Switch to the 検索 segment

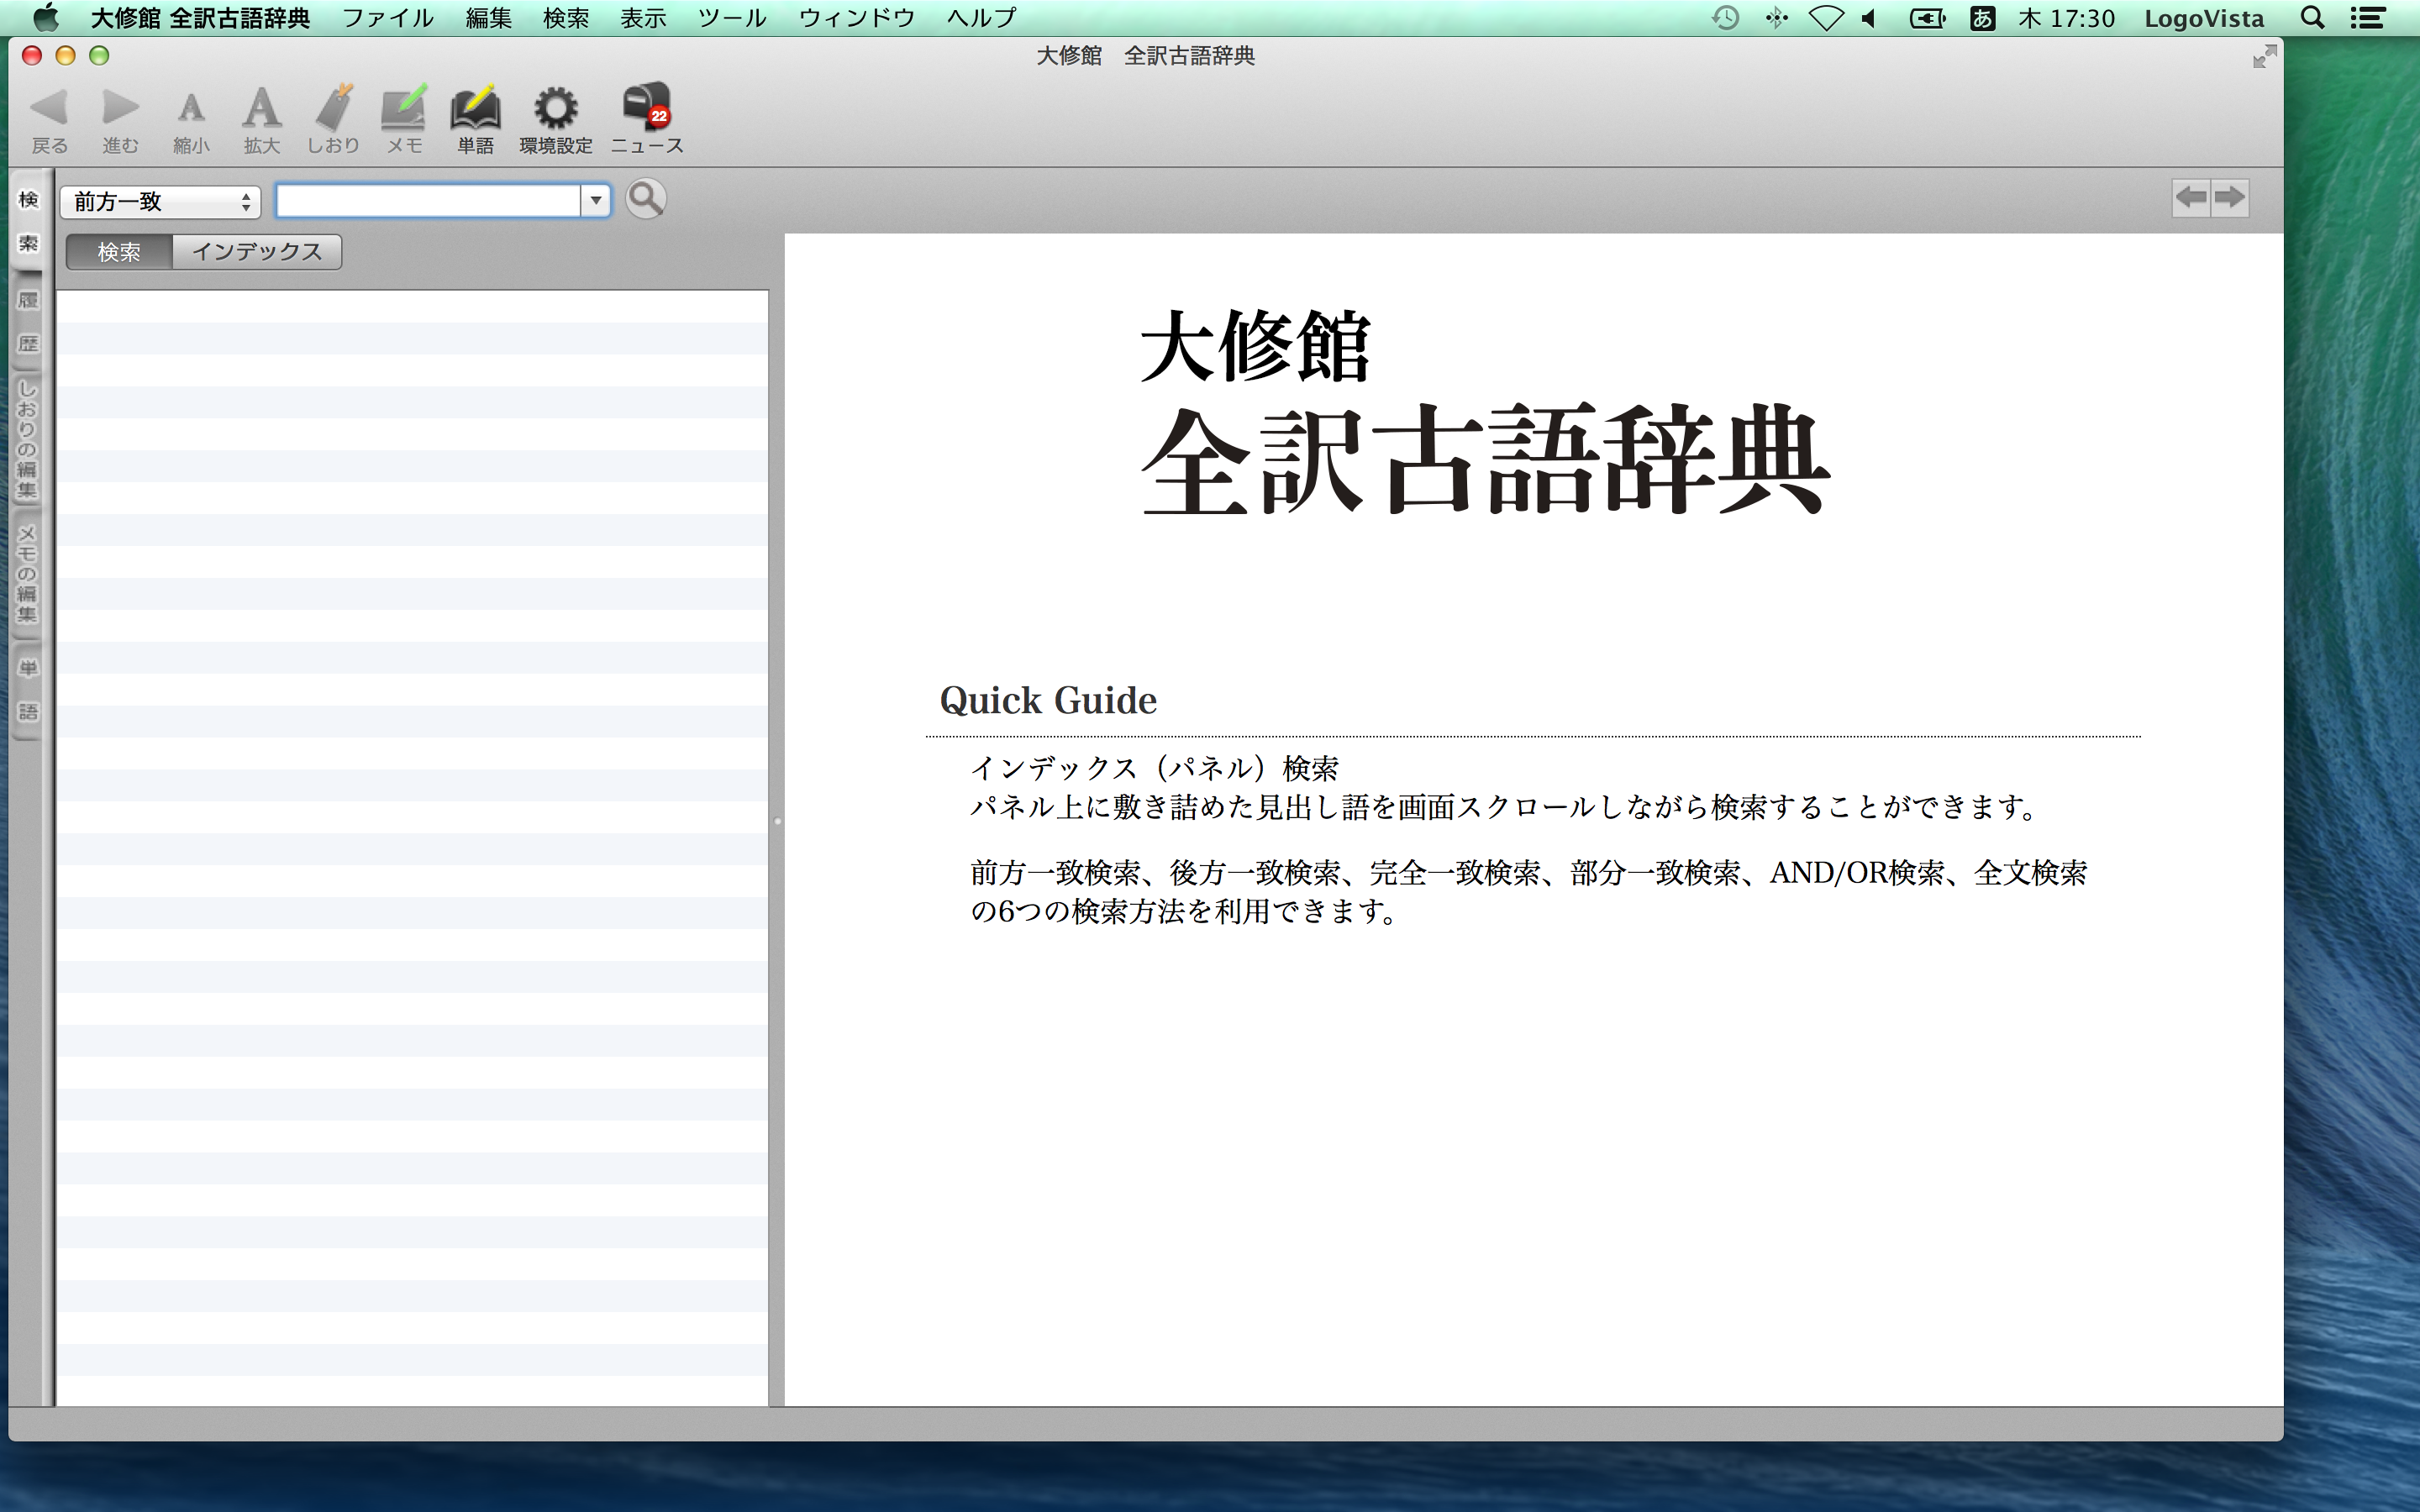pos(119,252)
